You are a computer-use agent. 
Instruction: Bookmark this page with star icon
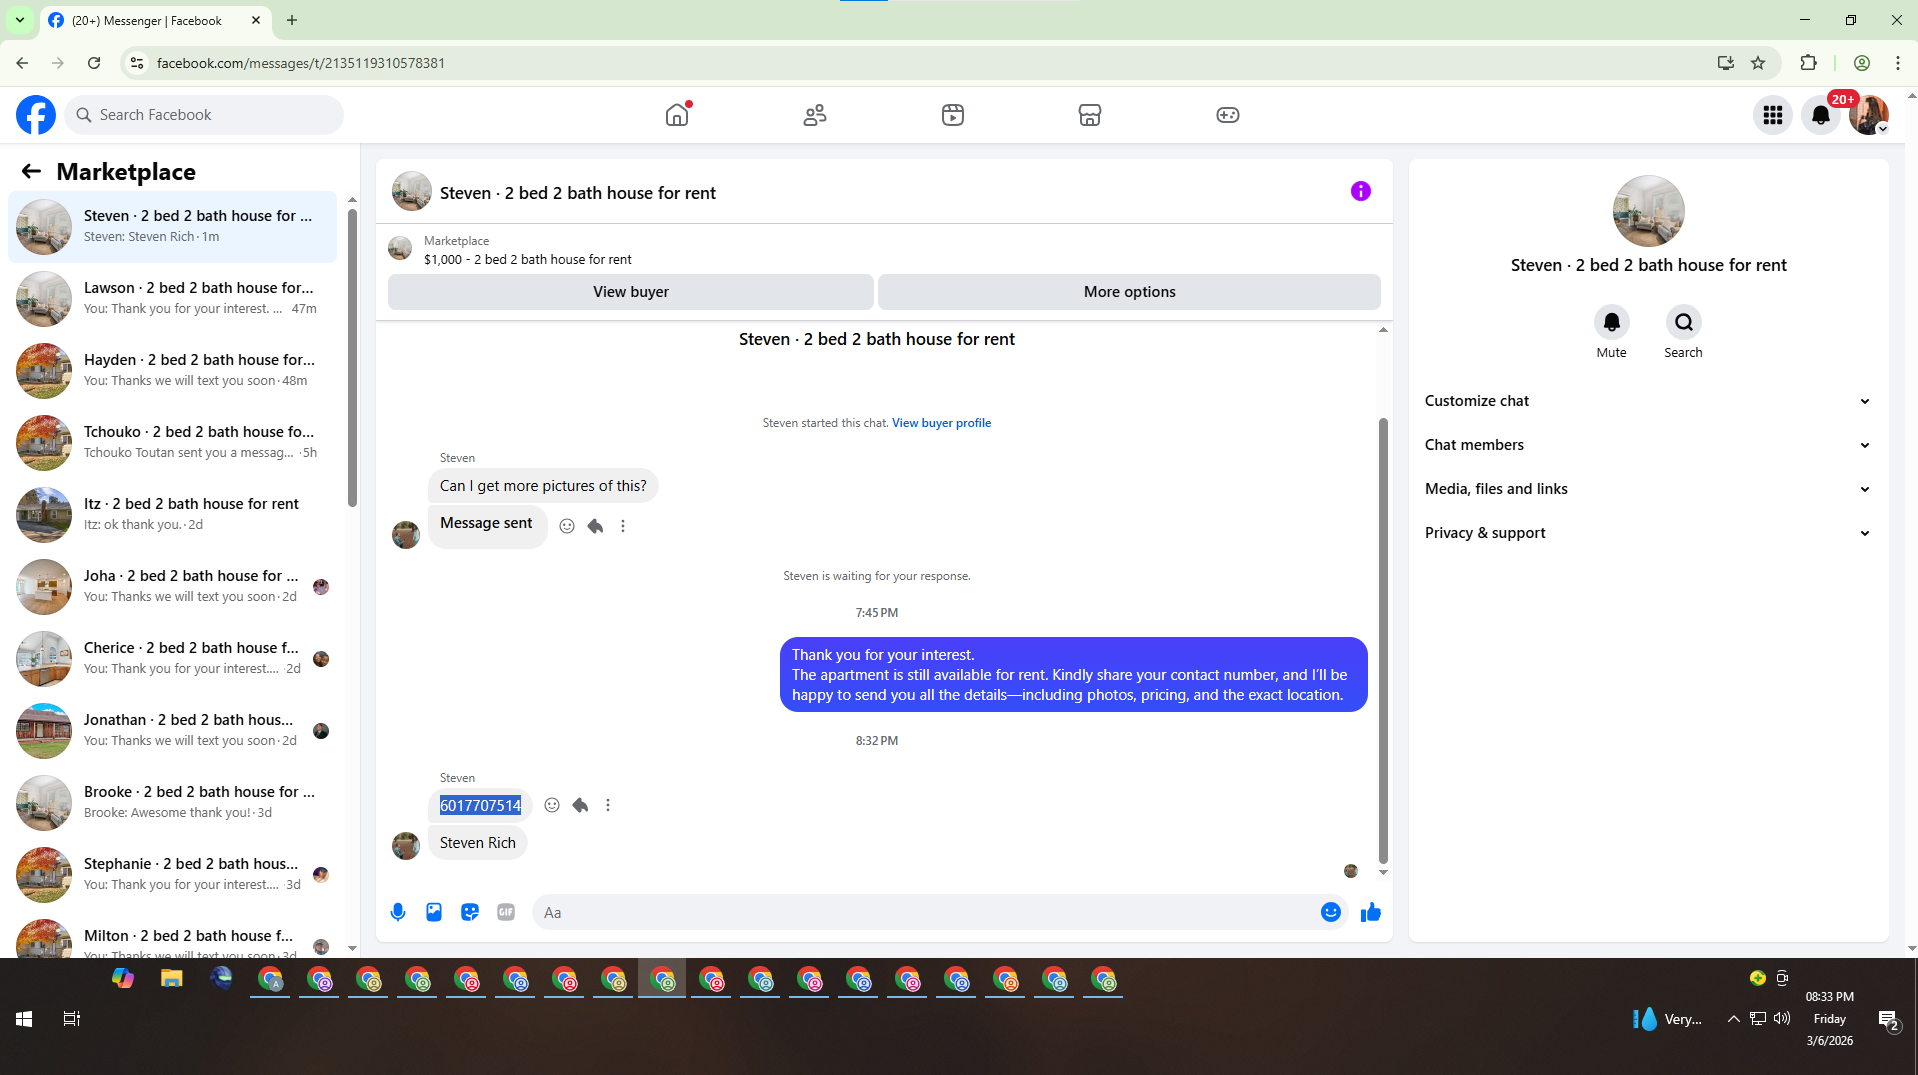pyautogui.click(x=1758, y=63)
